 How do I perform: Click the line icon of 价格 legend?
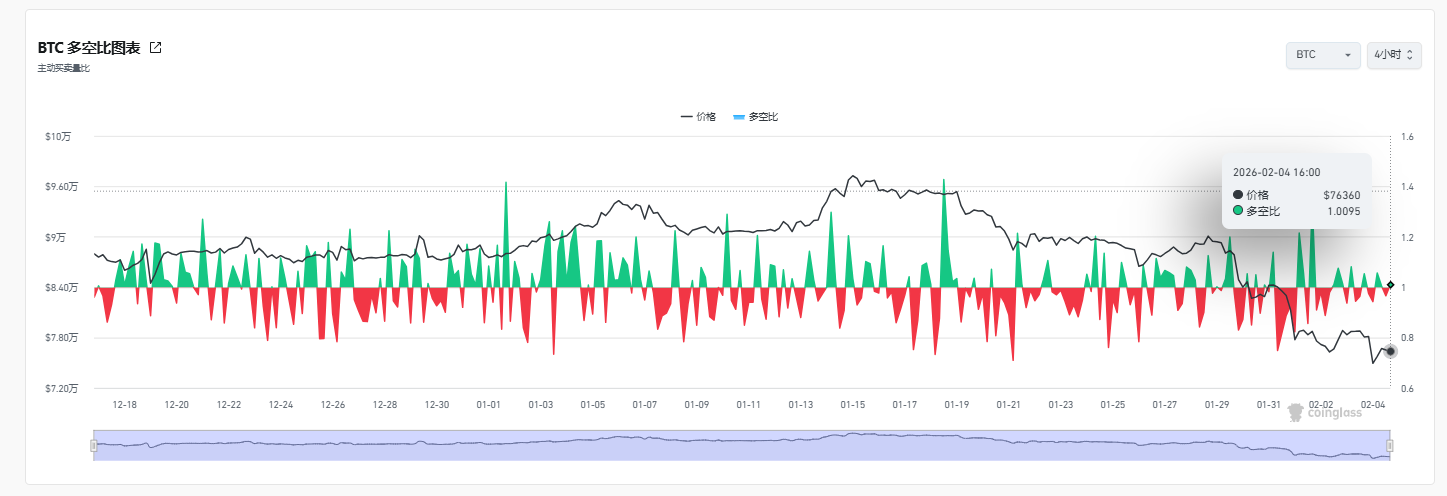[x=686, y=117]
